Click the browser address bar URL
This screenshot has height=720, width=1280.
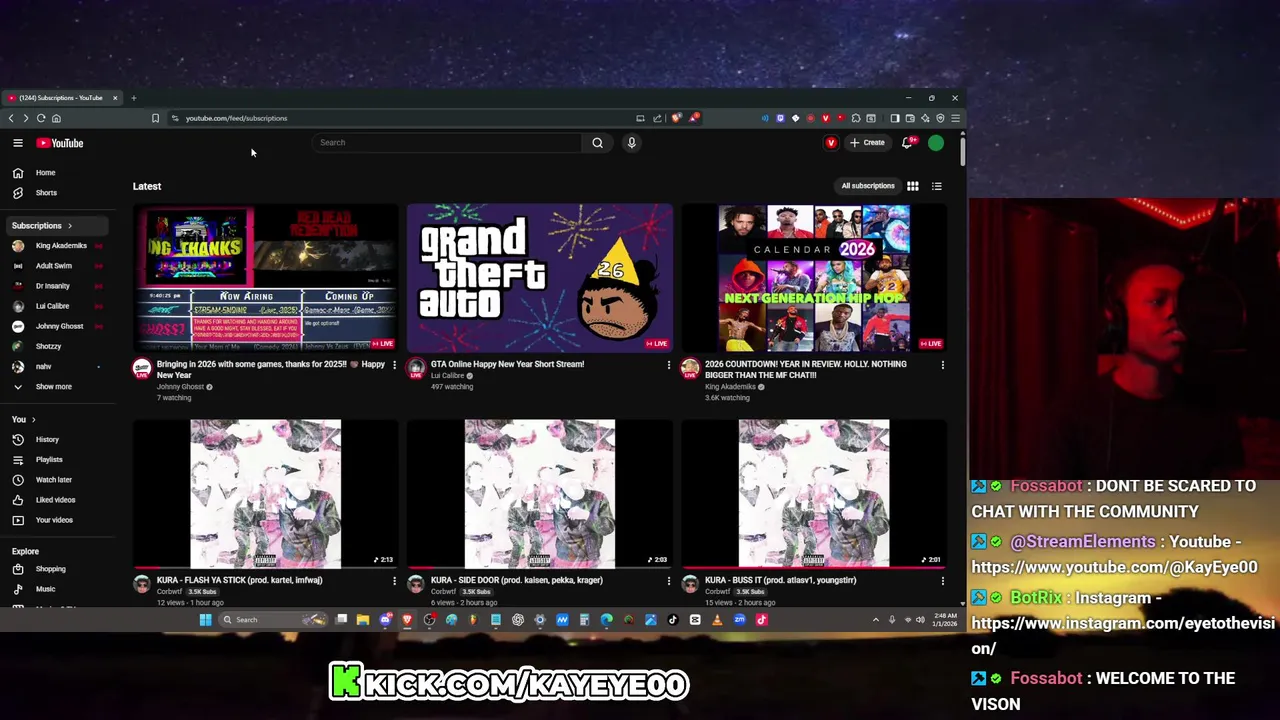236,118
